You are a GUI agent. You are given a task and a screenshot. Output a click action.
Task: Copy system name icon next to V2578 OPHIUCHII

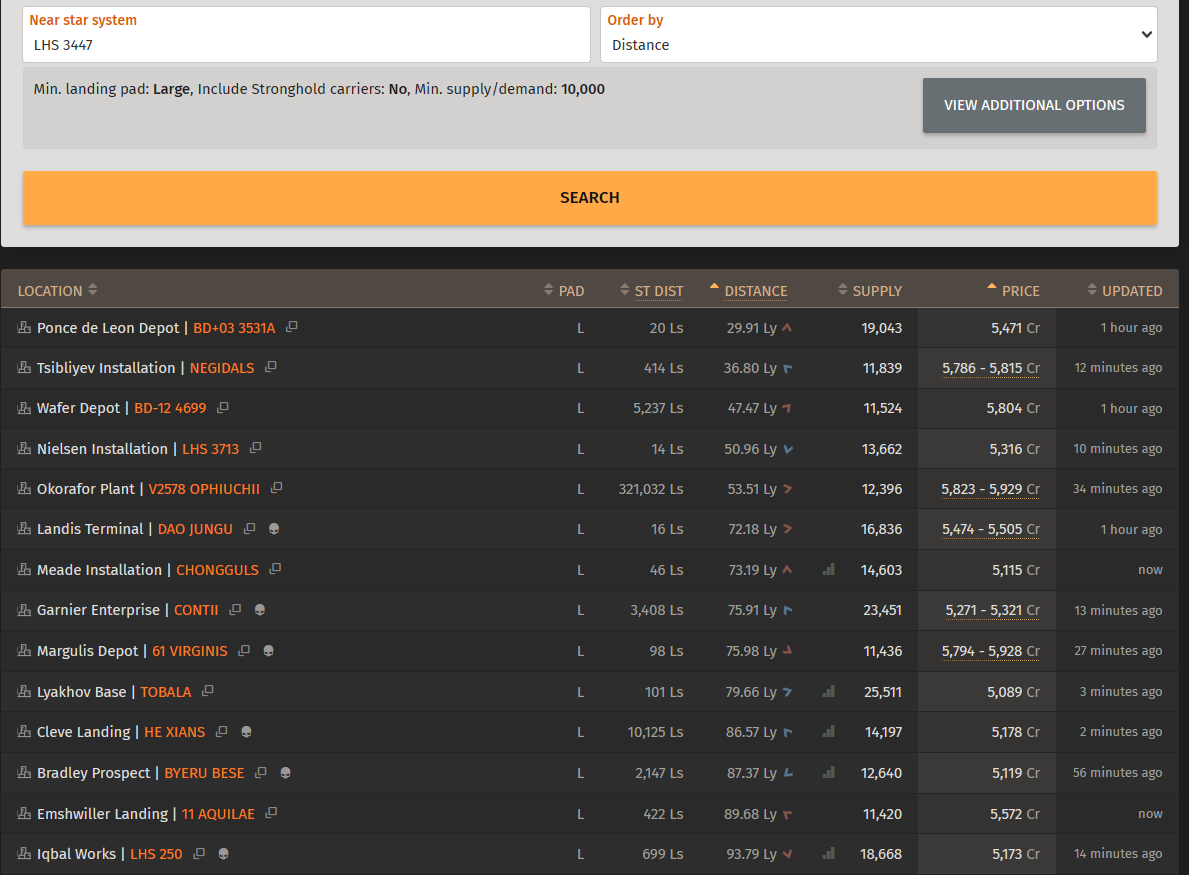(x=276, y=488)
